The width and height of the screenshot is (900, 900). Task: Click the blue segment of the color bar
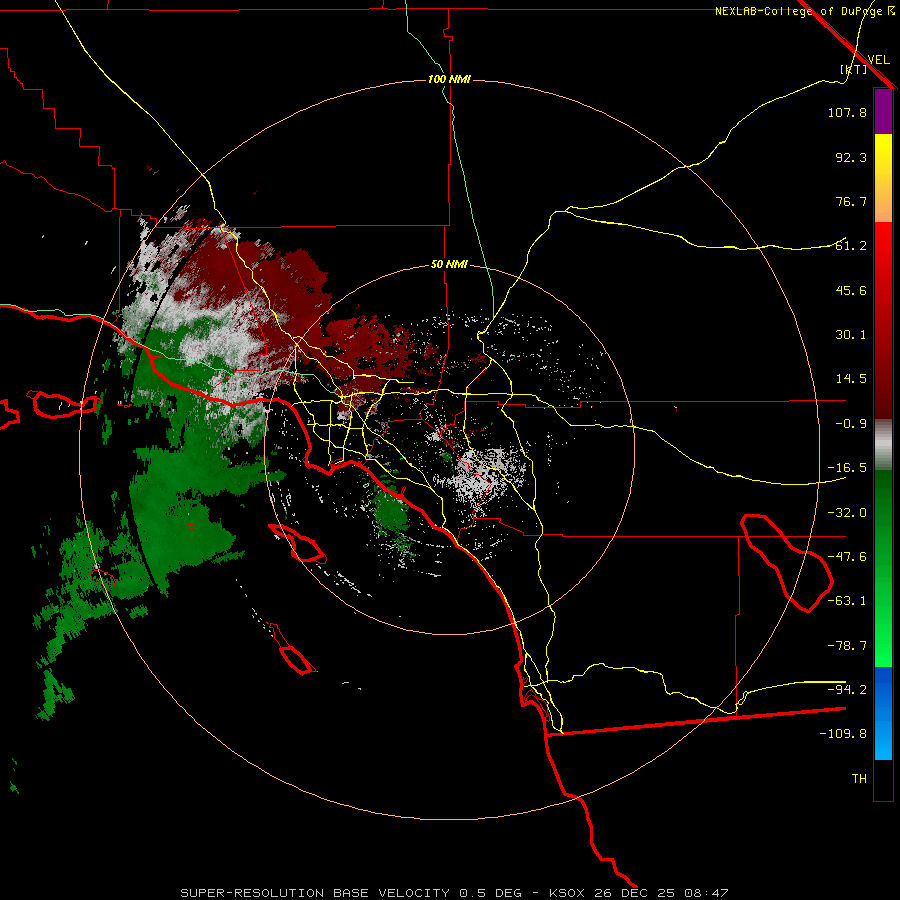(x=883, y=713)
